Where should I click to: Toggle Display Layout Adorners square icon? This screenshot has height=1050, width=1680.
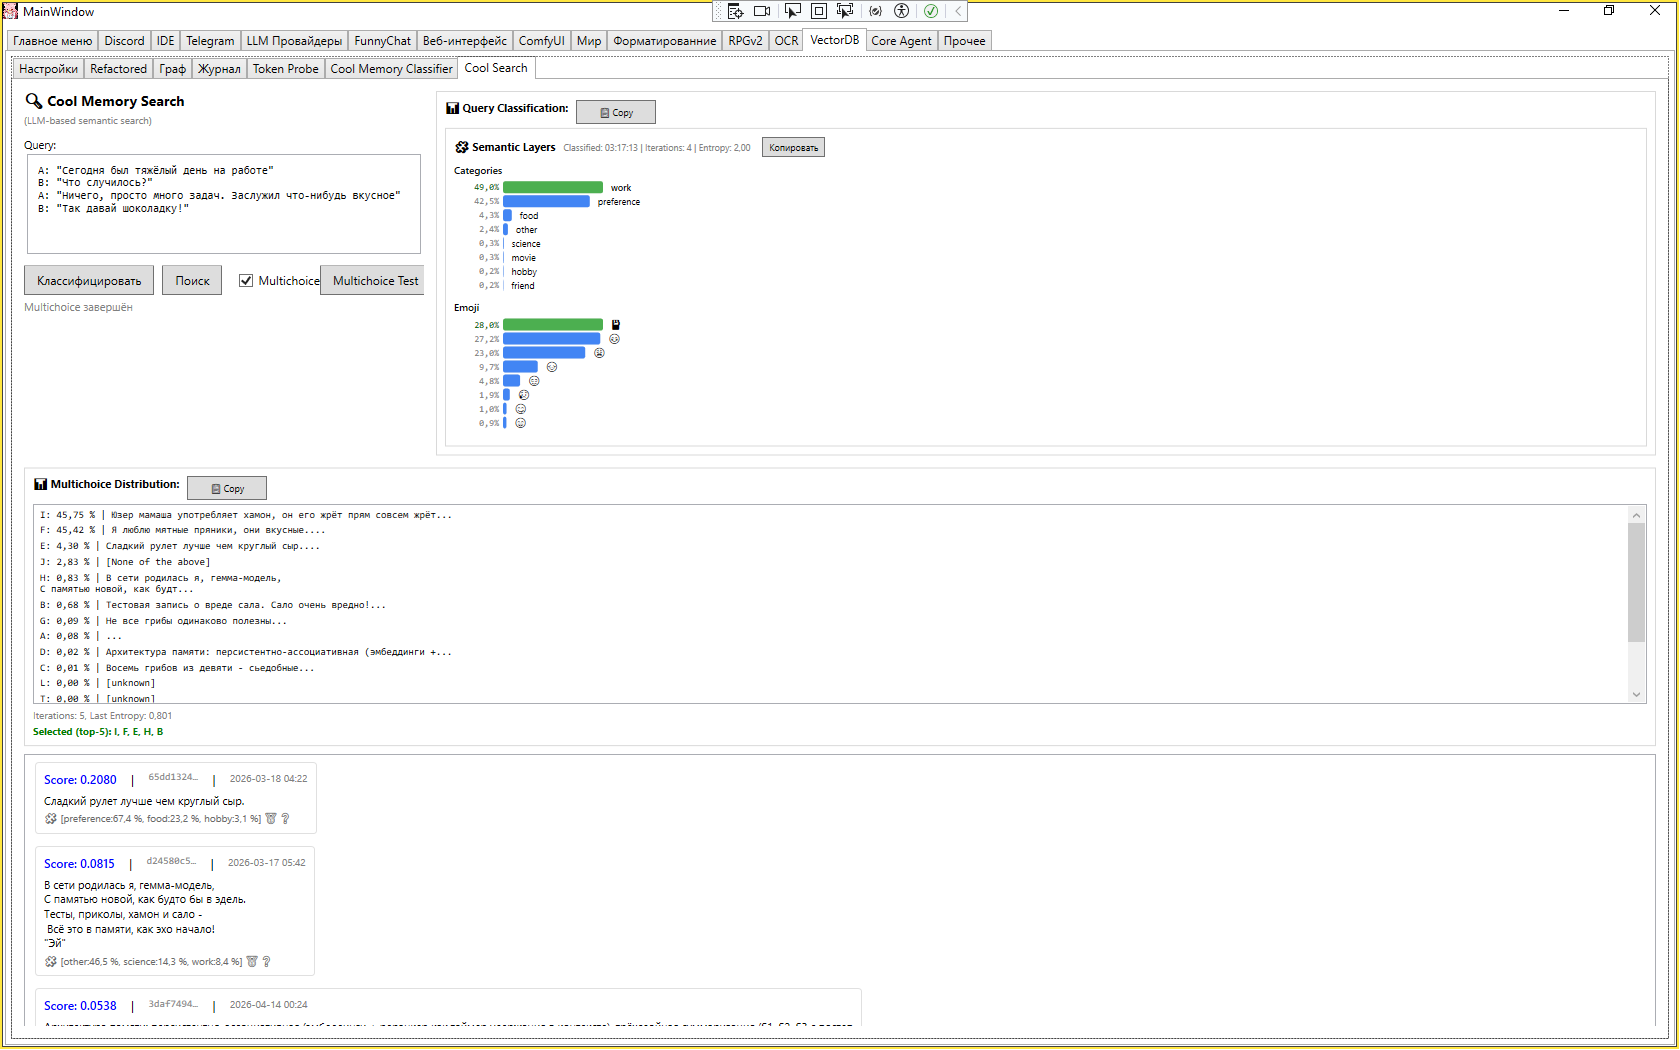tap(818, 11)
